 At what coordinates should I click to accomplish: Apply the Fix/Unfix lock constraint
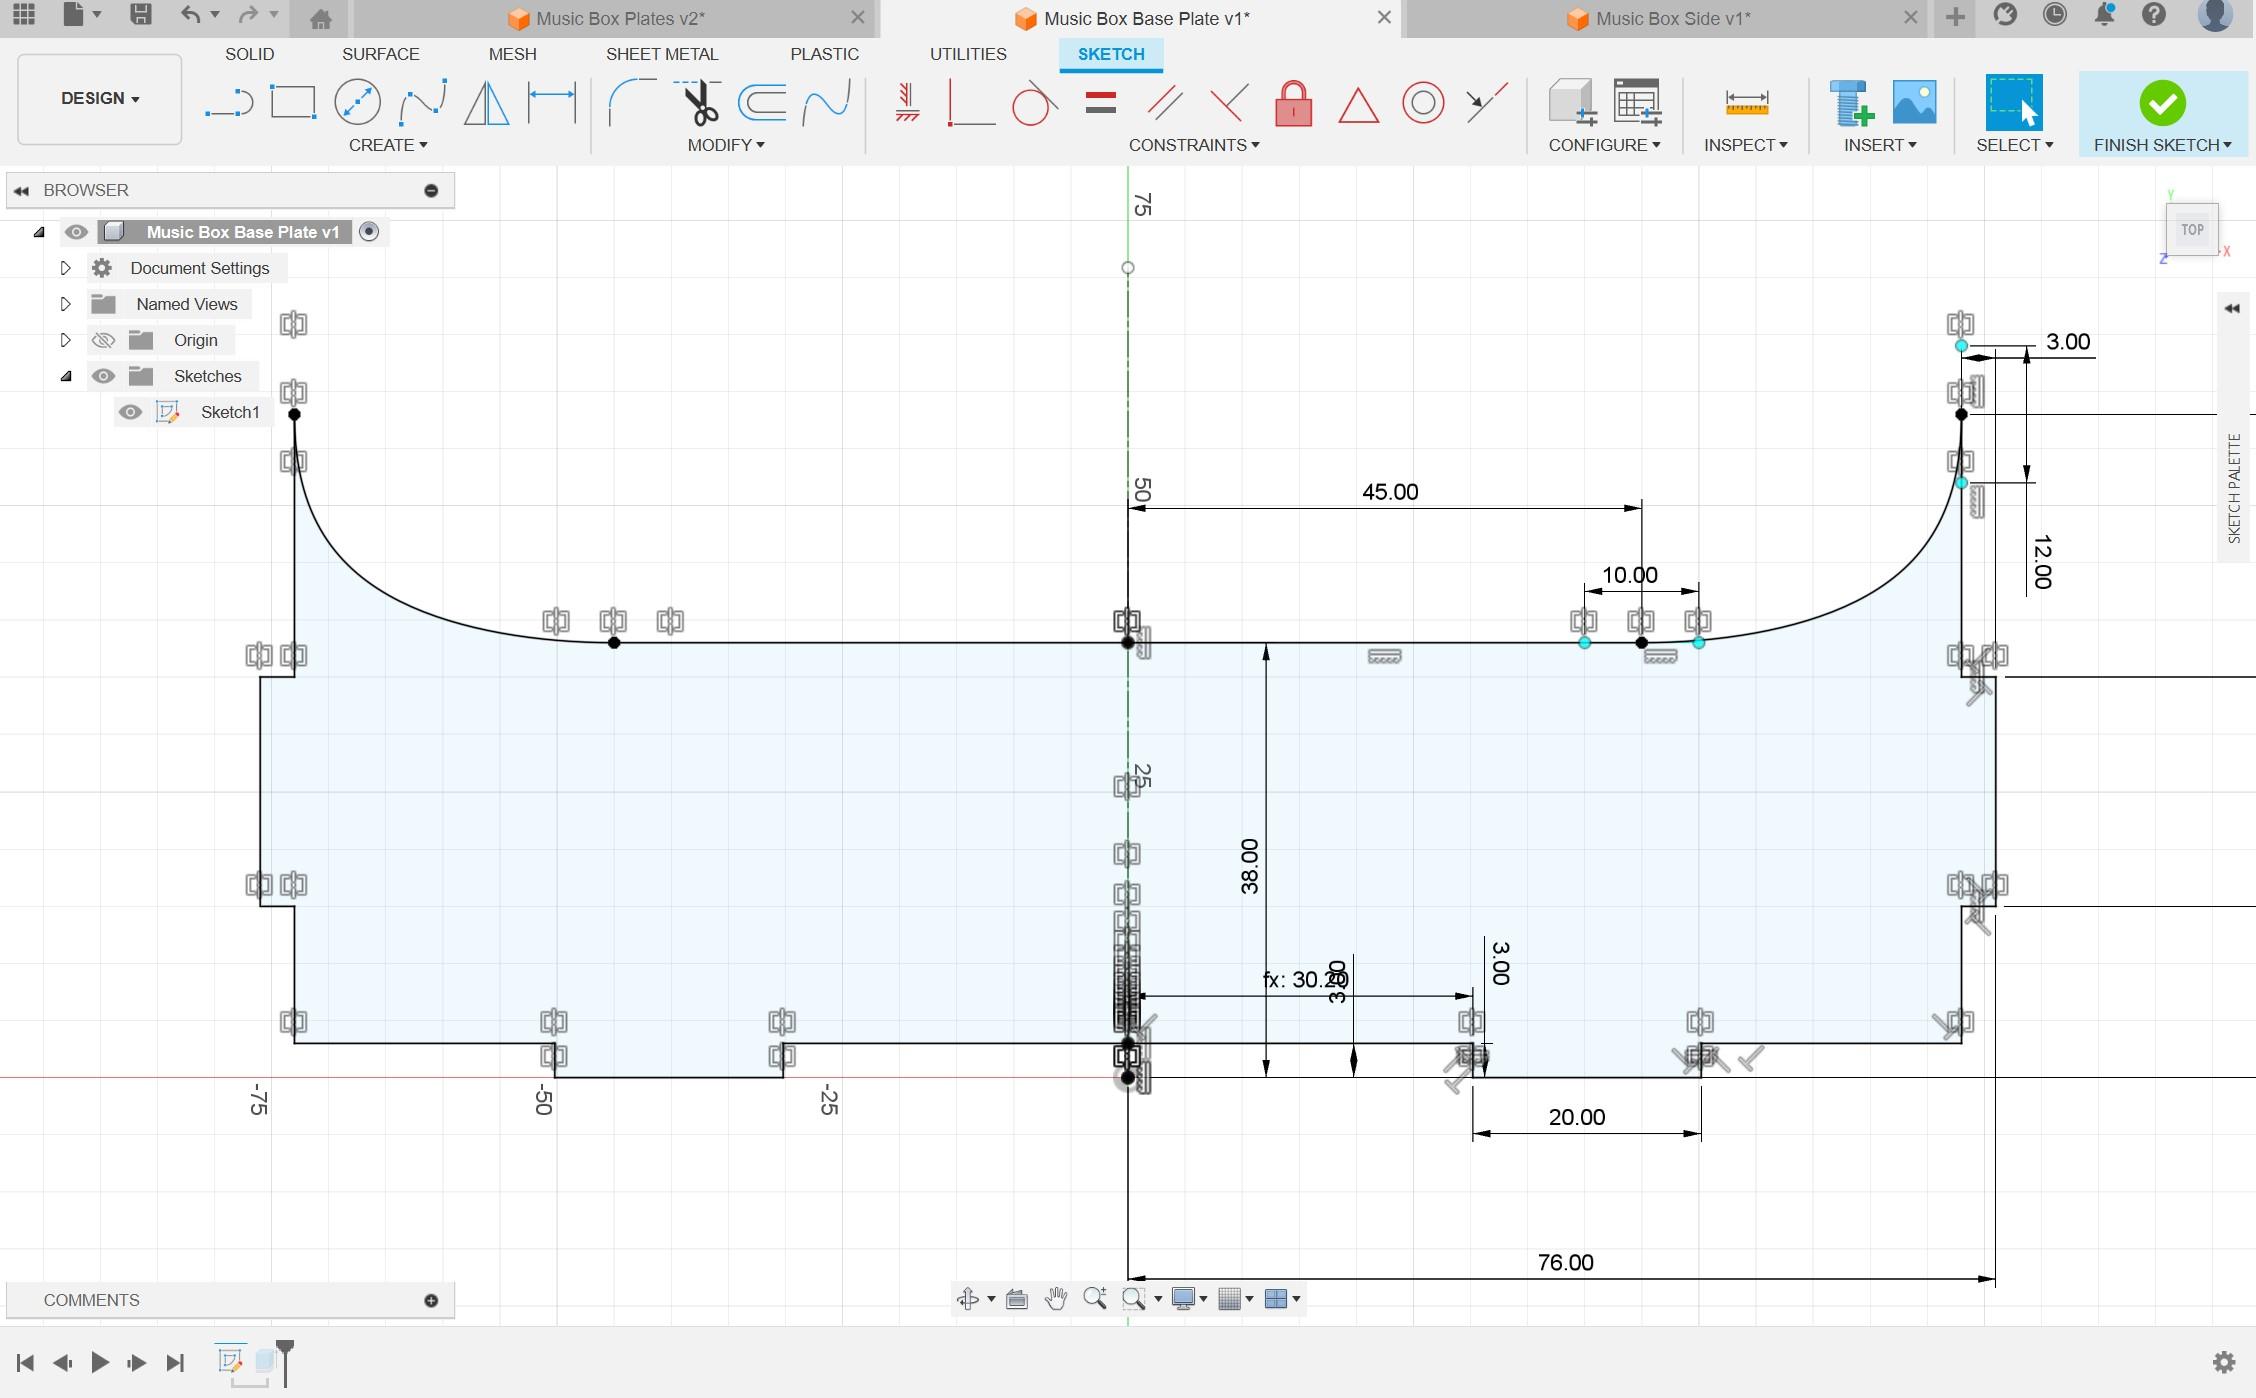pyautogui.click(x=1293, y=103)
